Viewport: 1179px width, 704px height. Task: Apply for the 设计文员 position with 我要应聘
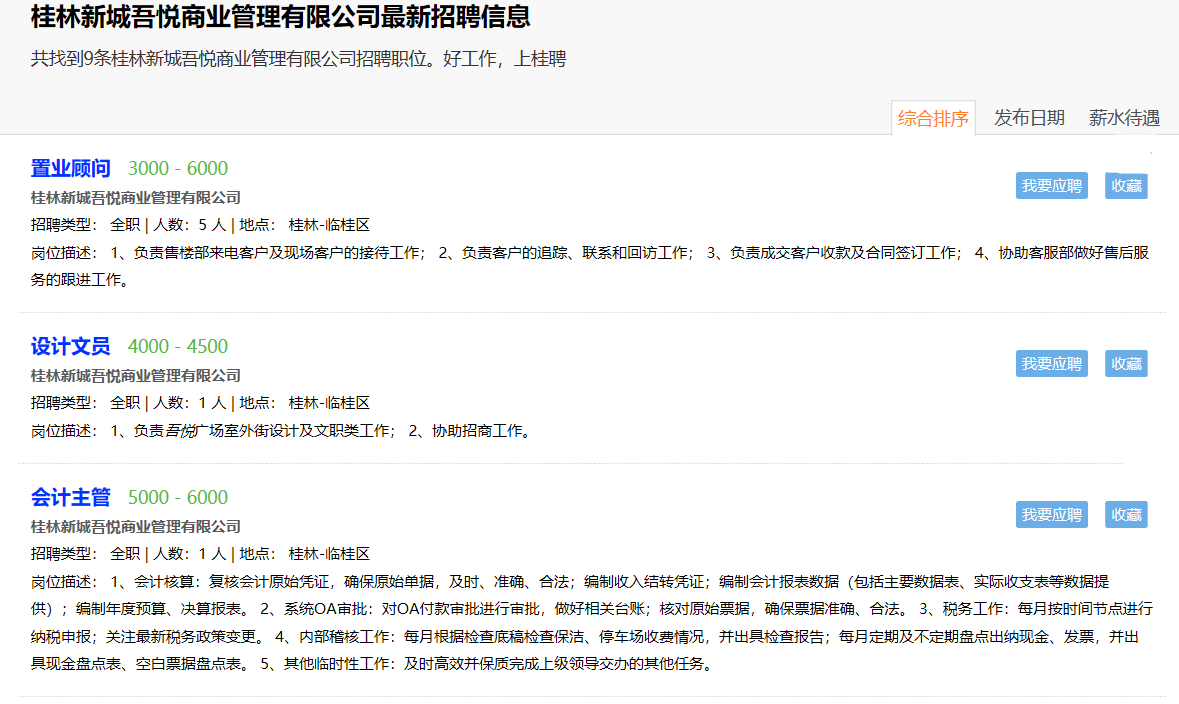coord(1051,364)
